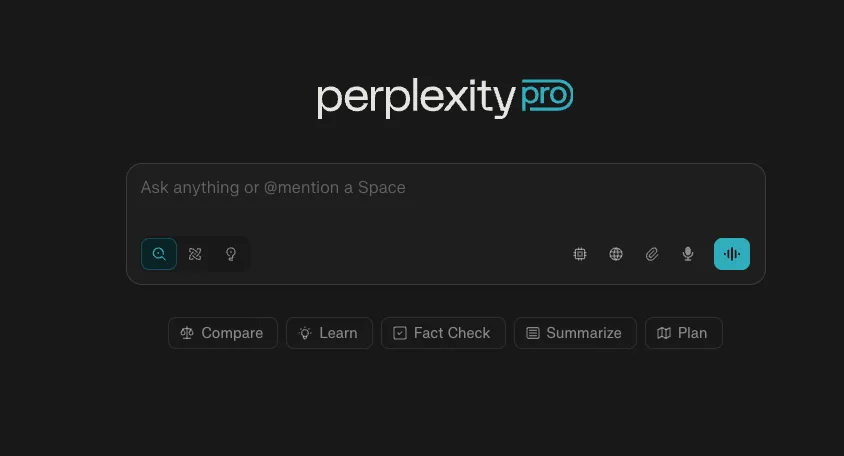844x456 pixels.
Task: Open the AI model chooser chip icon
Action: (x=580, y=254)
